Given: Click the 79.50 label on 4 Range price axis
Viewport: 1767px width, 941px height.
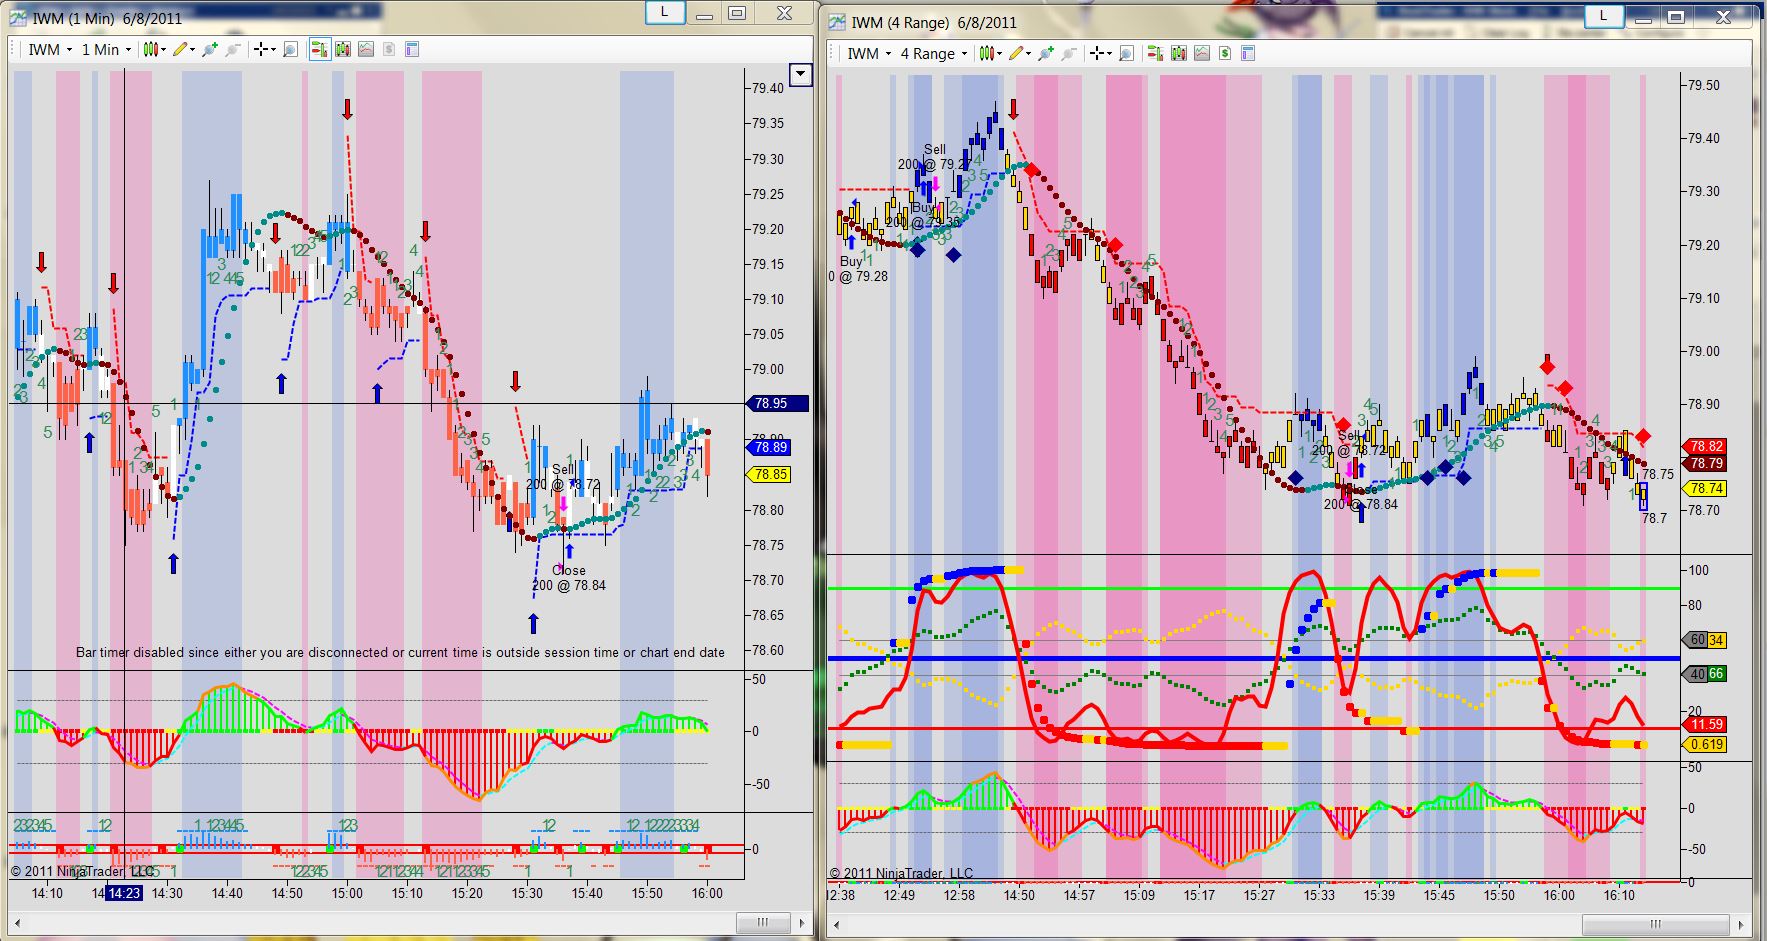Looking at the screenshot, I should [1704, 86].
